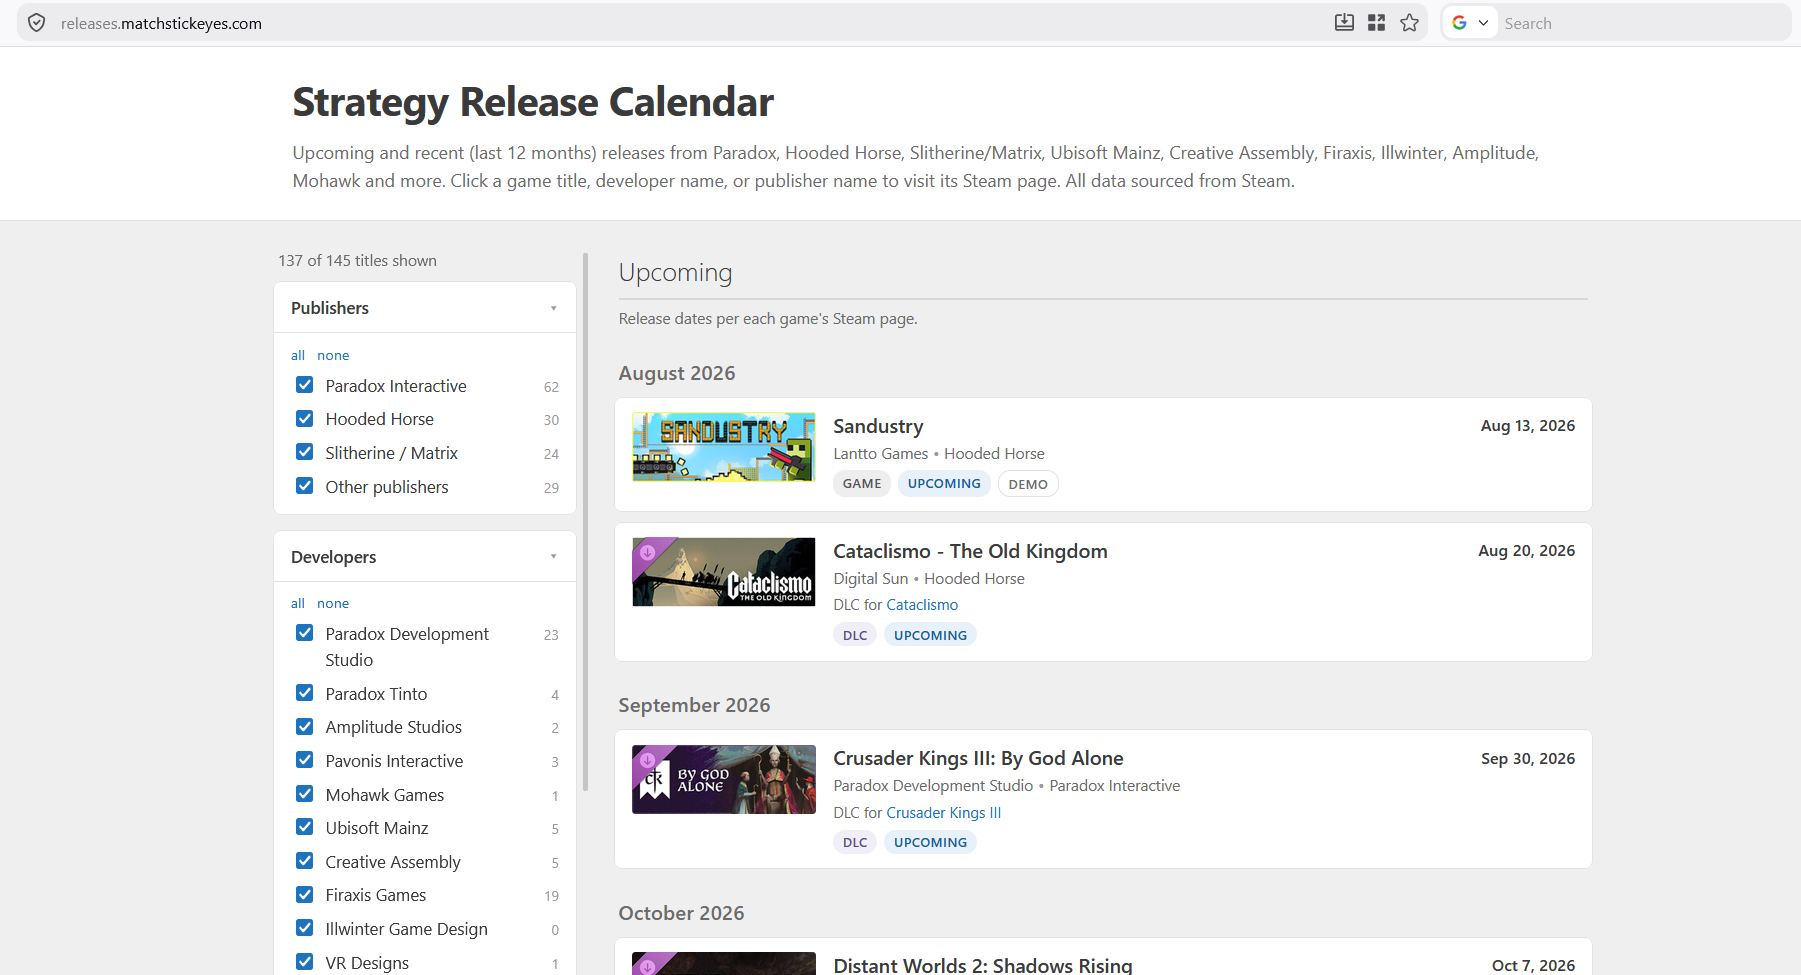The image size is (1801, 975).
Task: Click Paradox Development Studio on the By God Alone card
Action: 933,786
